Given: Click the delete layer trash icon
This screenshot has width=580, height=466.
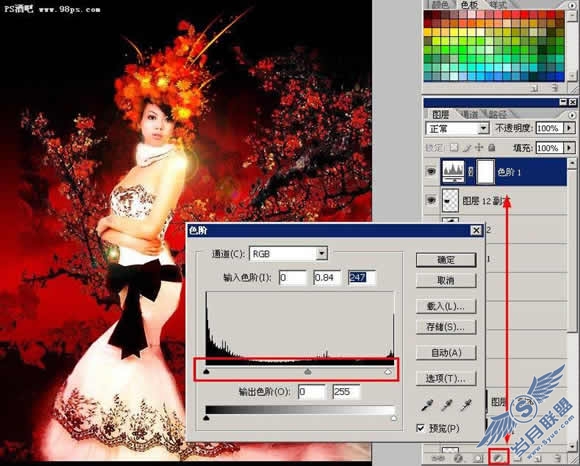Looking at the screenshot, I should (558, 458).
